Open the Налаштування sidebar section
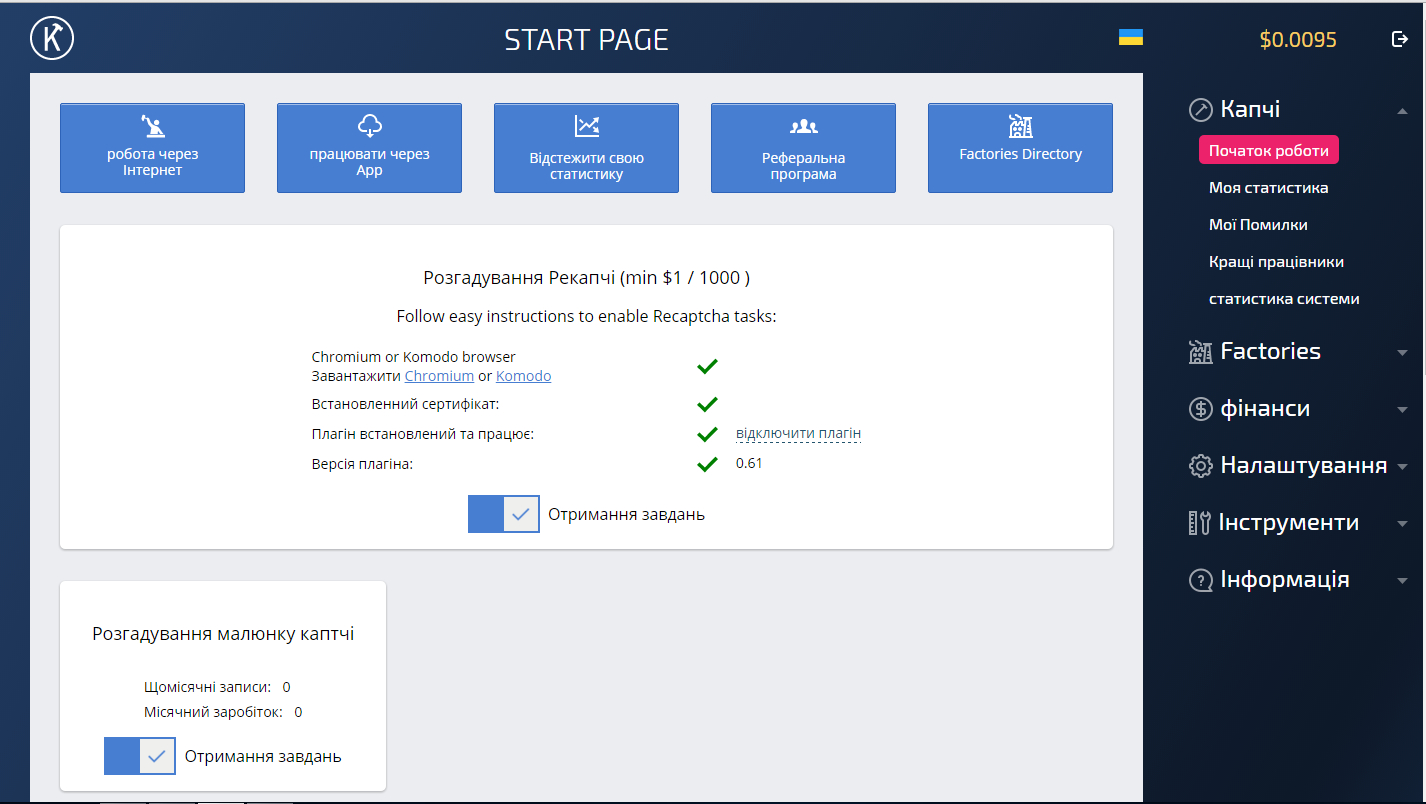This screenshot has width=1426, height=804. click(x=1303, y=465)
